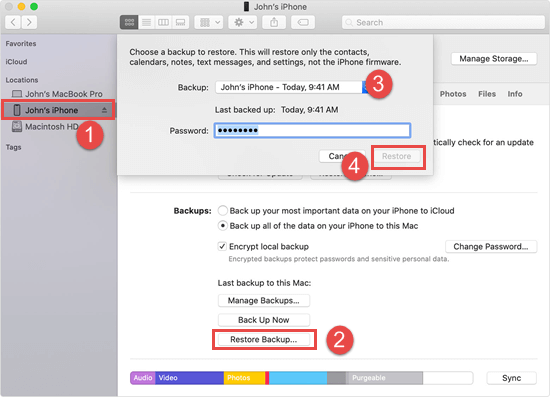Image resolution: width=550 pixels, height=397 pixels.
Task: Select back up to iCloud option
Action: pyautogui.click(x=222, y=210)
